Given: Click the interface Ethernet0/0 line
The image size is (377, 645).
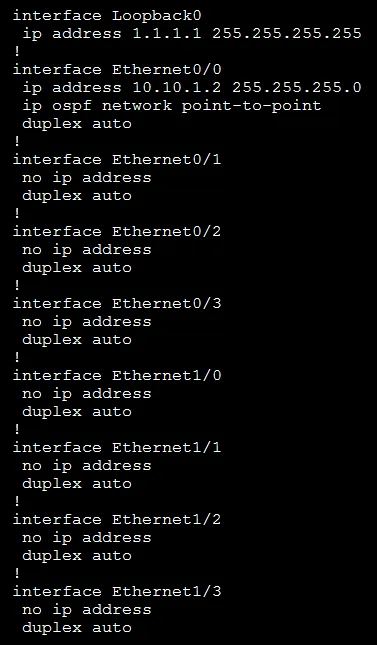Looking at the screenshot, I should 117,70.
